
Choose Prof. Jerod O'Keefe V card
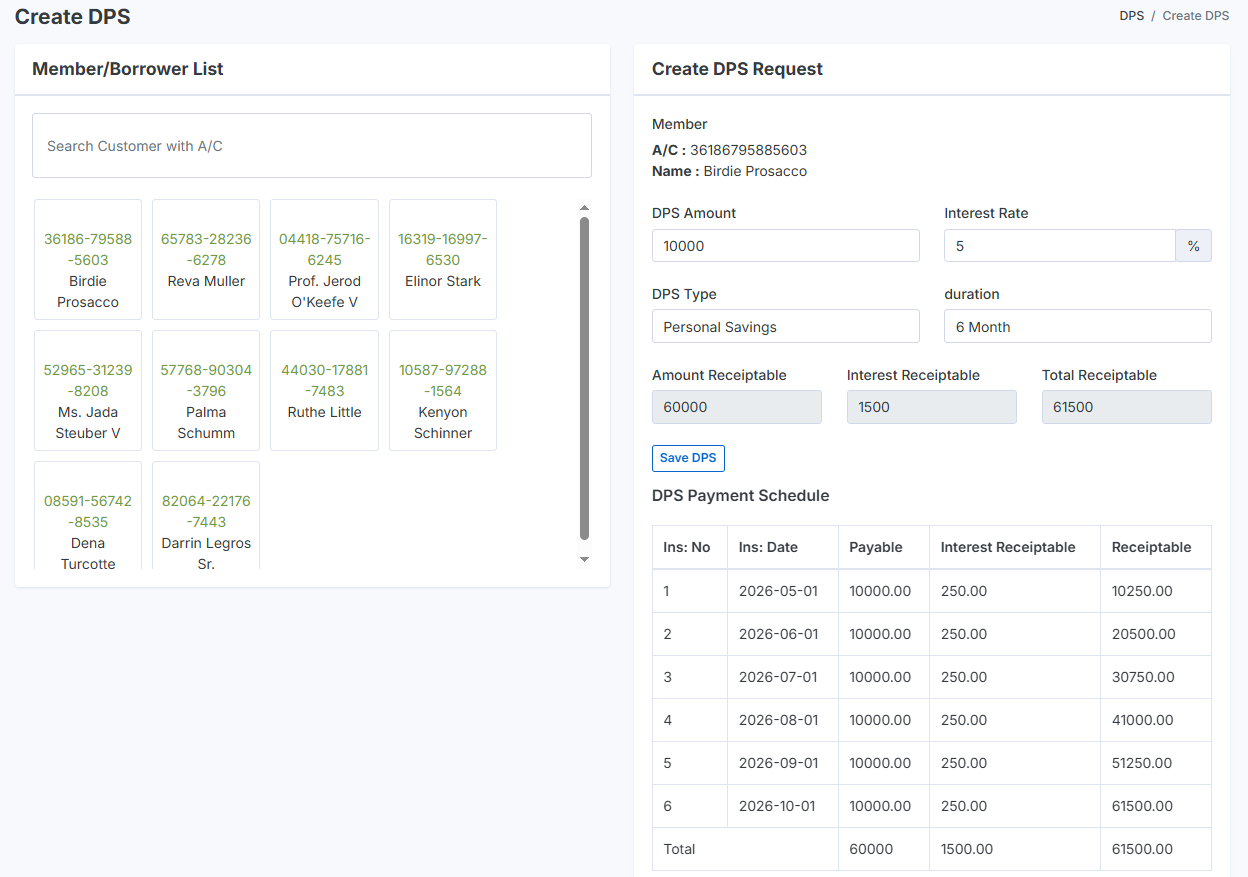click(x=324, y=260)
